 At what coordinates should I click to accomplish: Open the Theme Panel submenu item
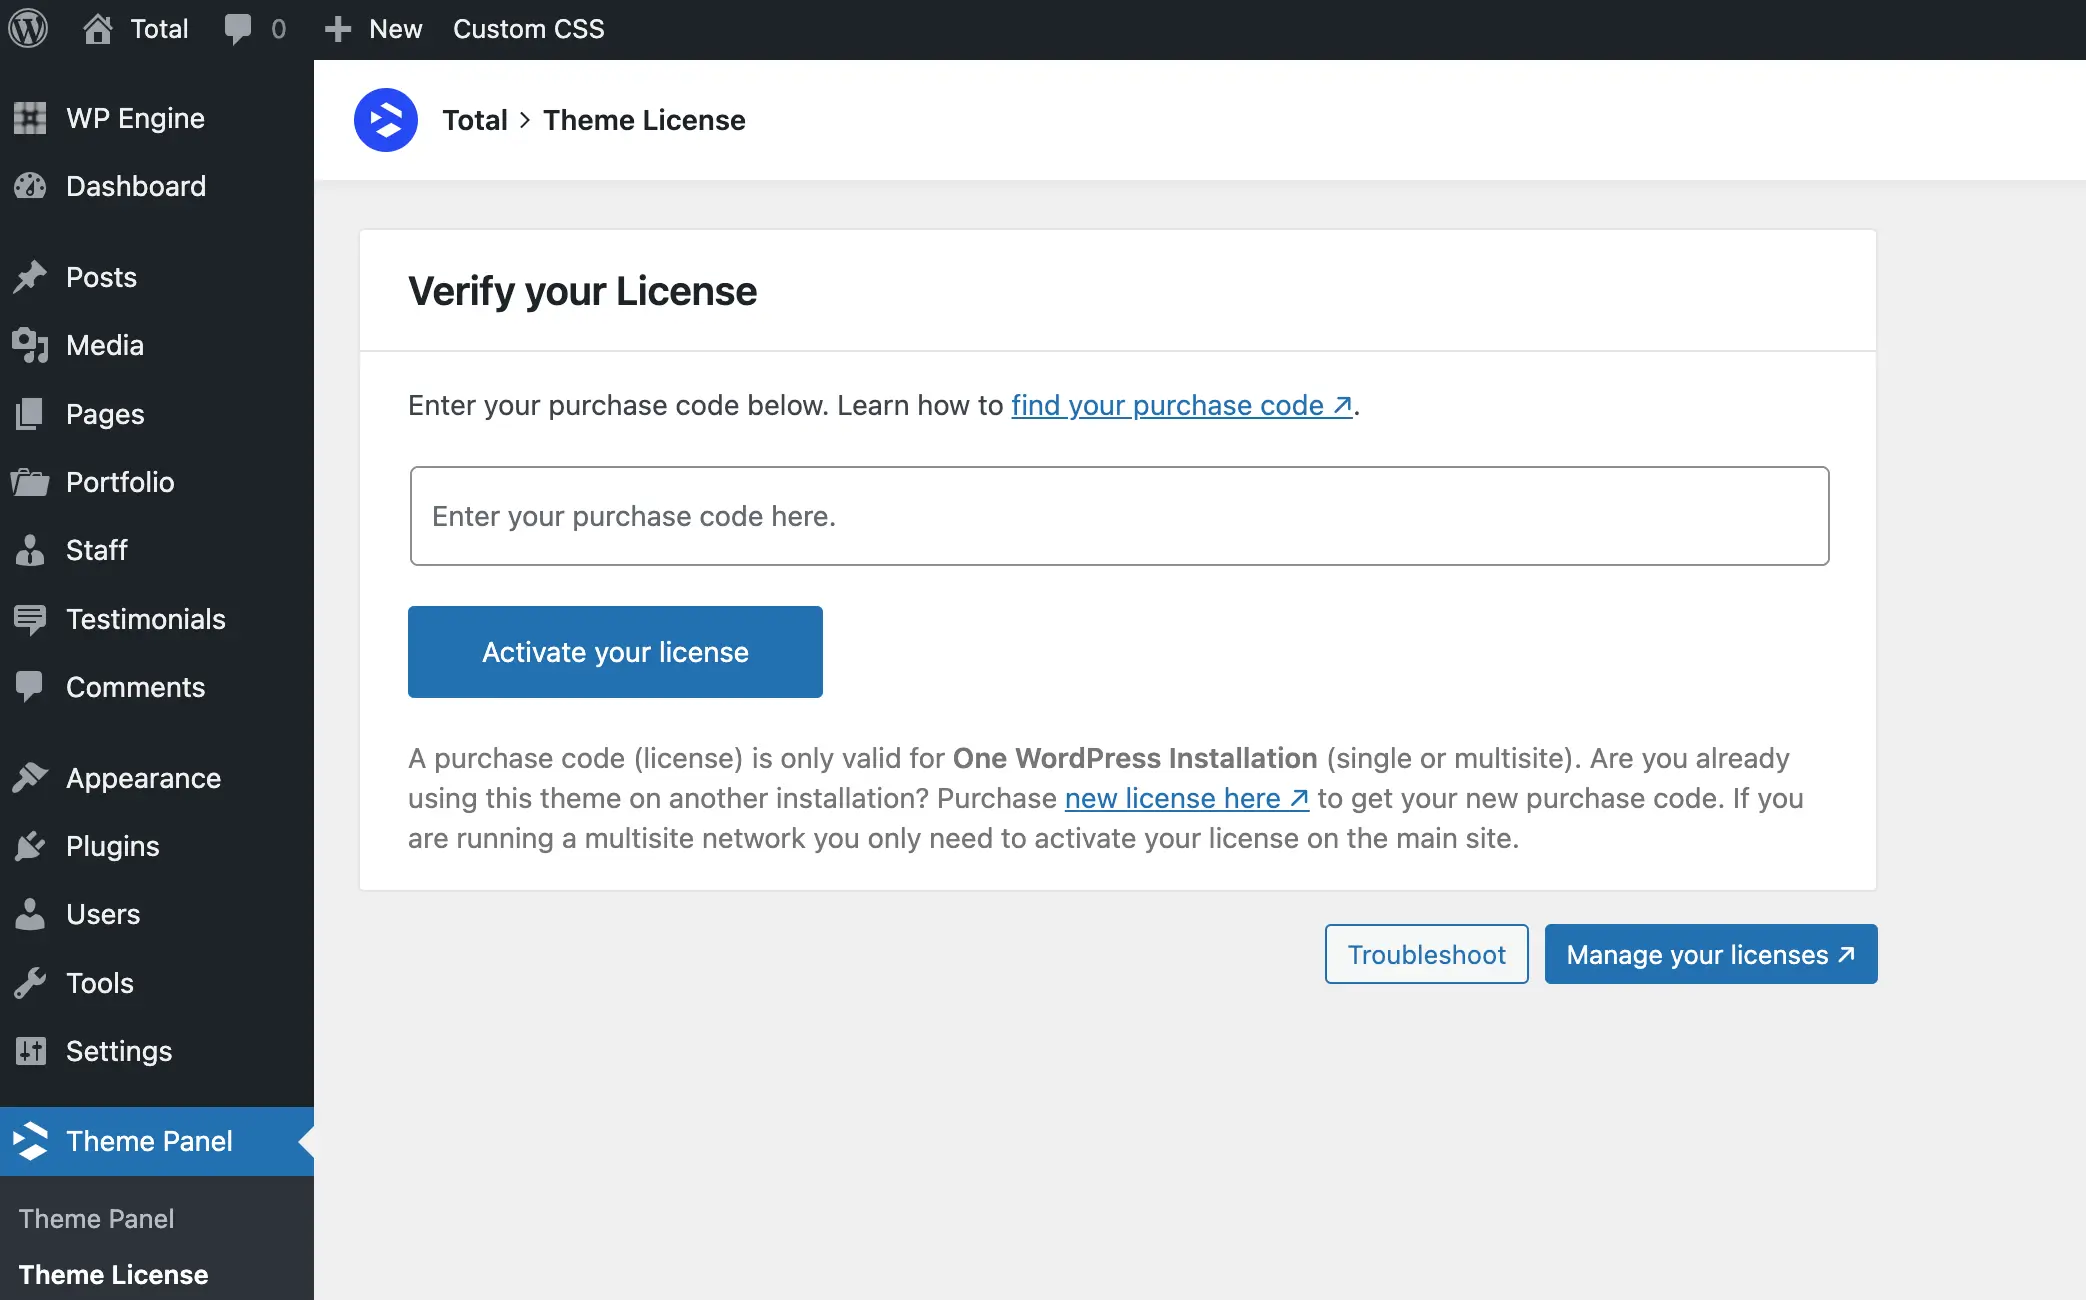click(97, 1218)
